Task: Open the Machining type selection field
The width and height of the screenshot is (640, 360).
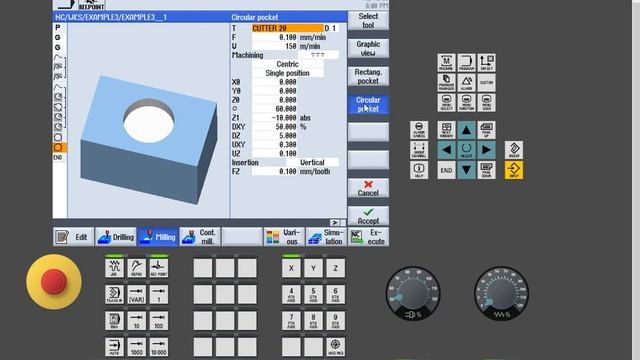Action: tap(318, 55)
